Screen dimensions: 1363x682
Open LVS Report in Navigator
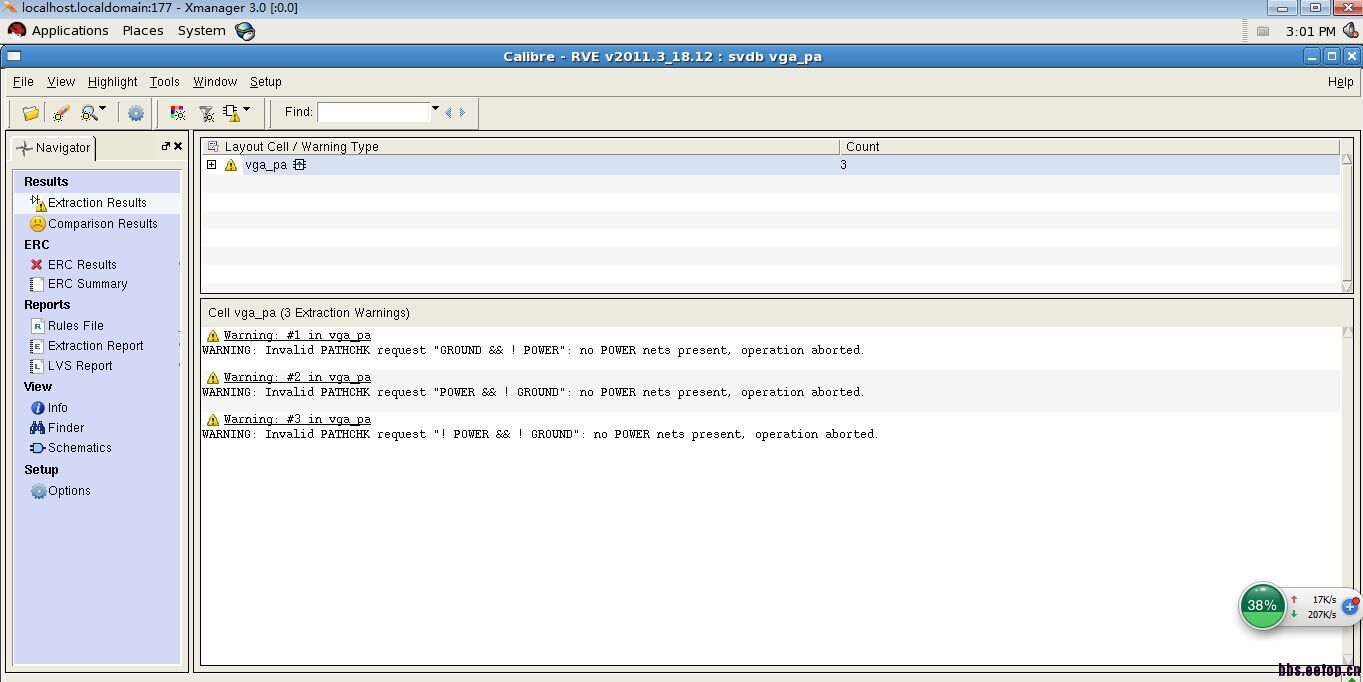(80, 366)
